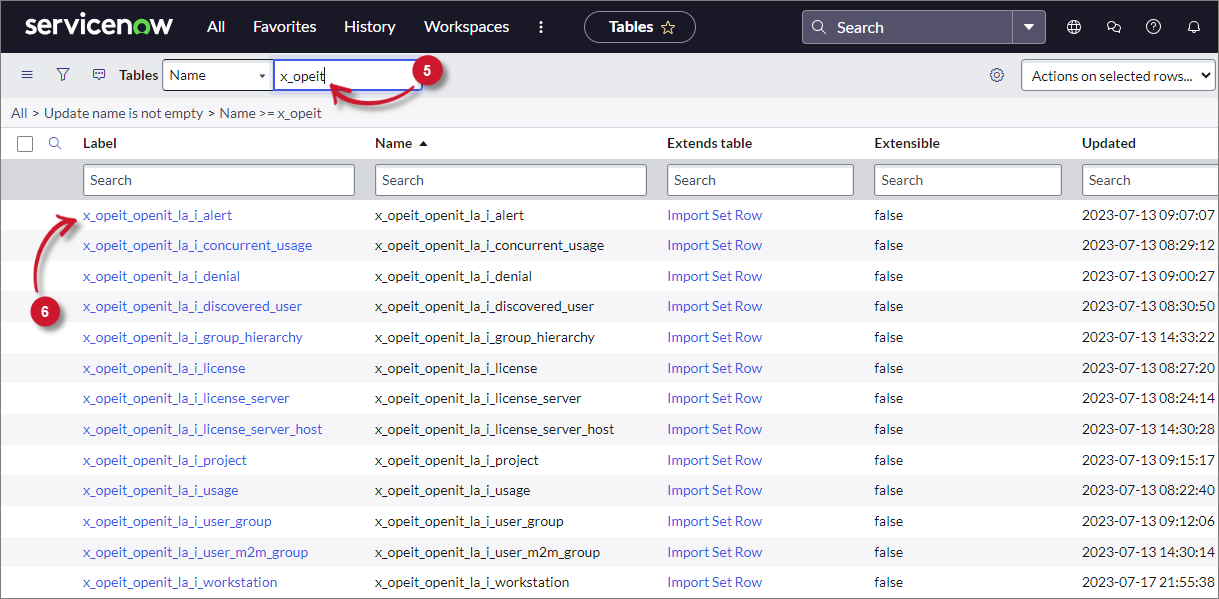The width and height of the screenshot is (1219, 599).
Task: Toggle the select-all rows checkbox
Action: pos(25,144)
